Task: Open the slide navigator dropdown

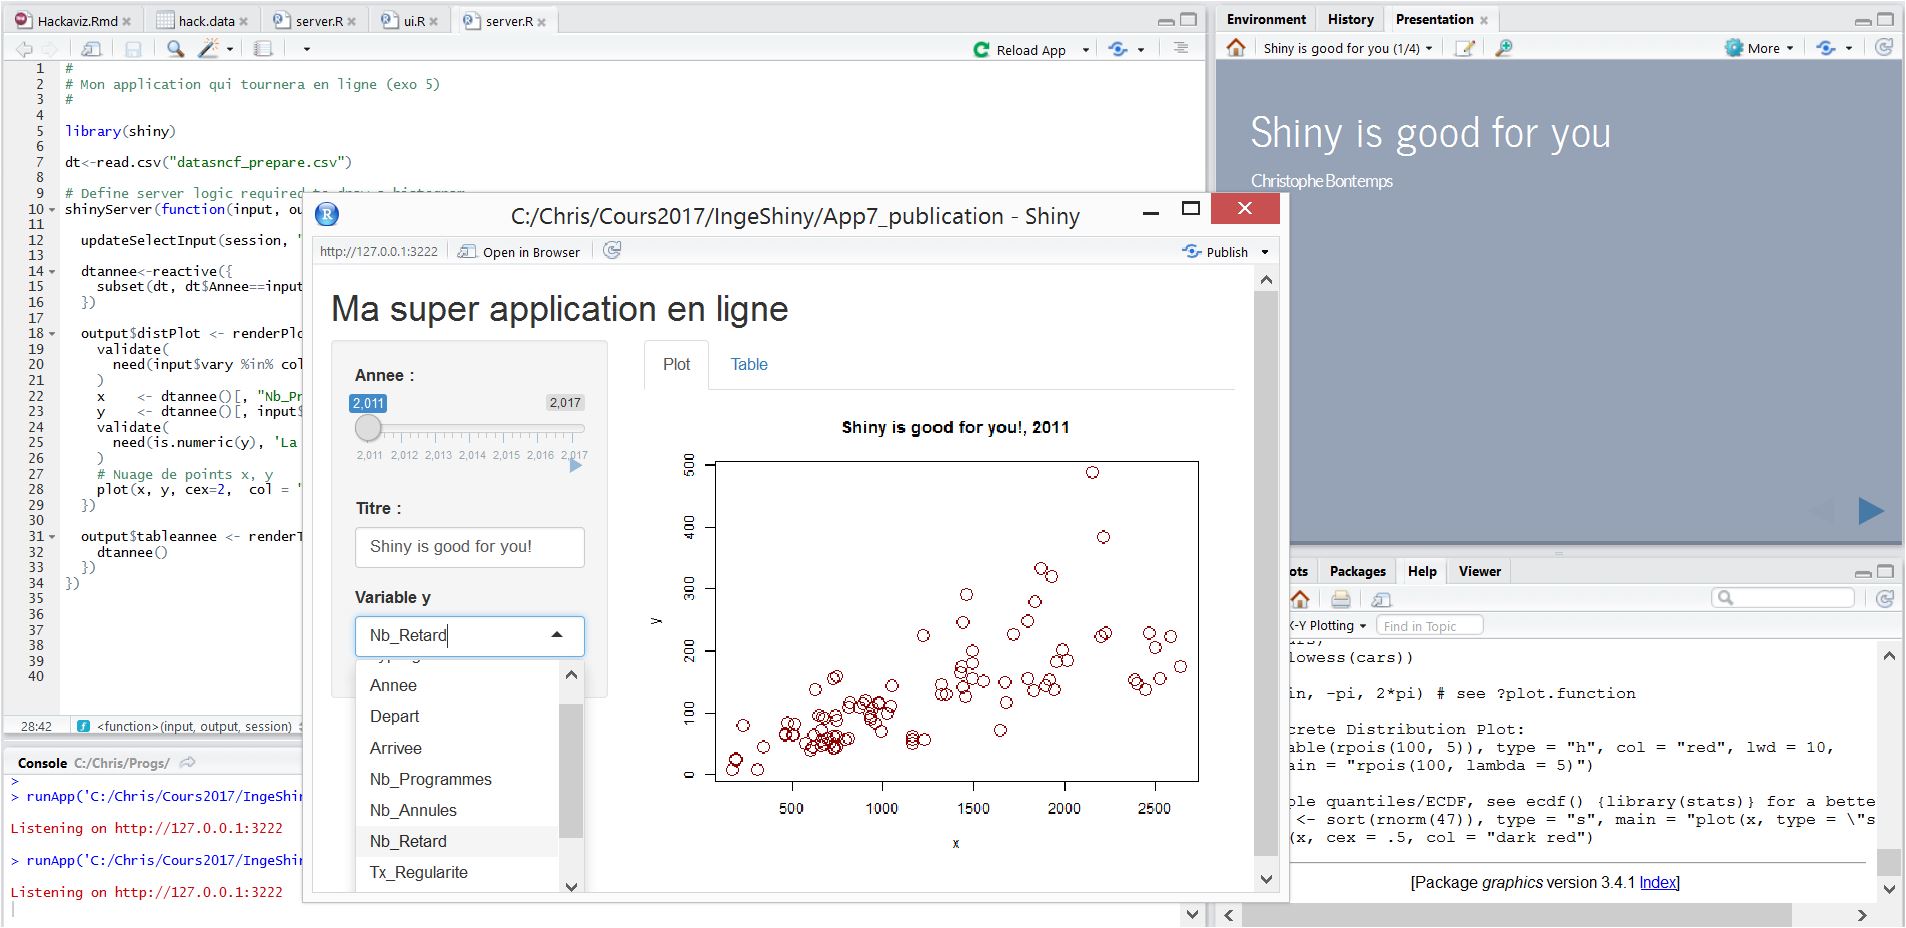Action: (x=1348, y=48)
